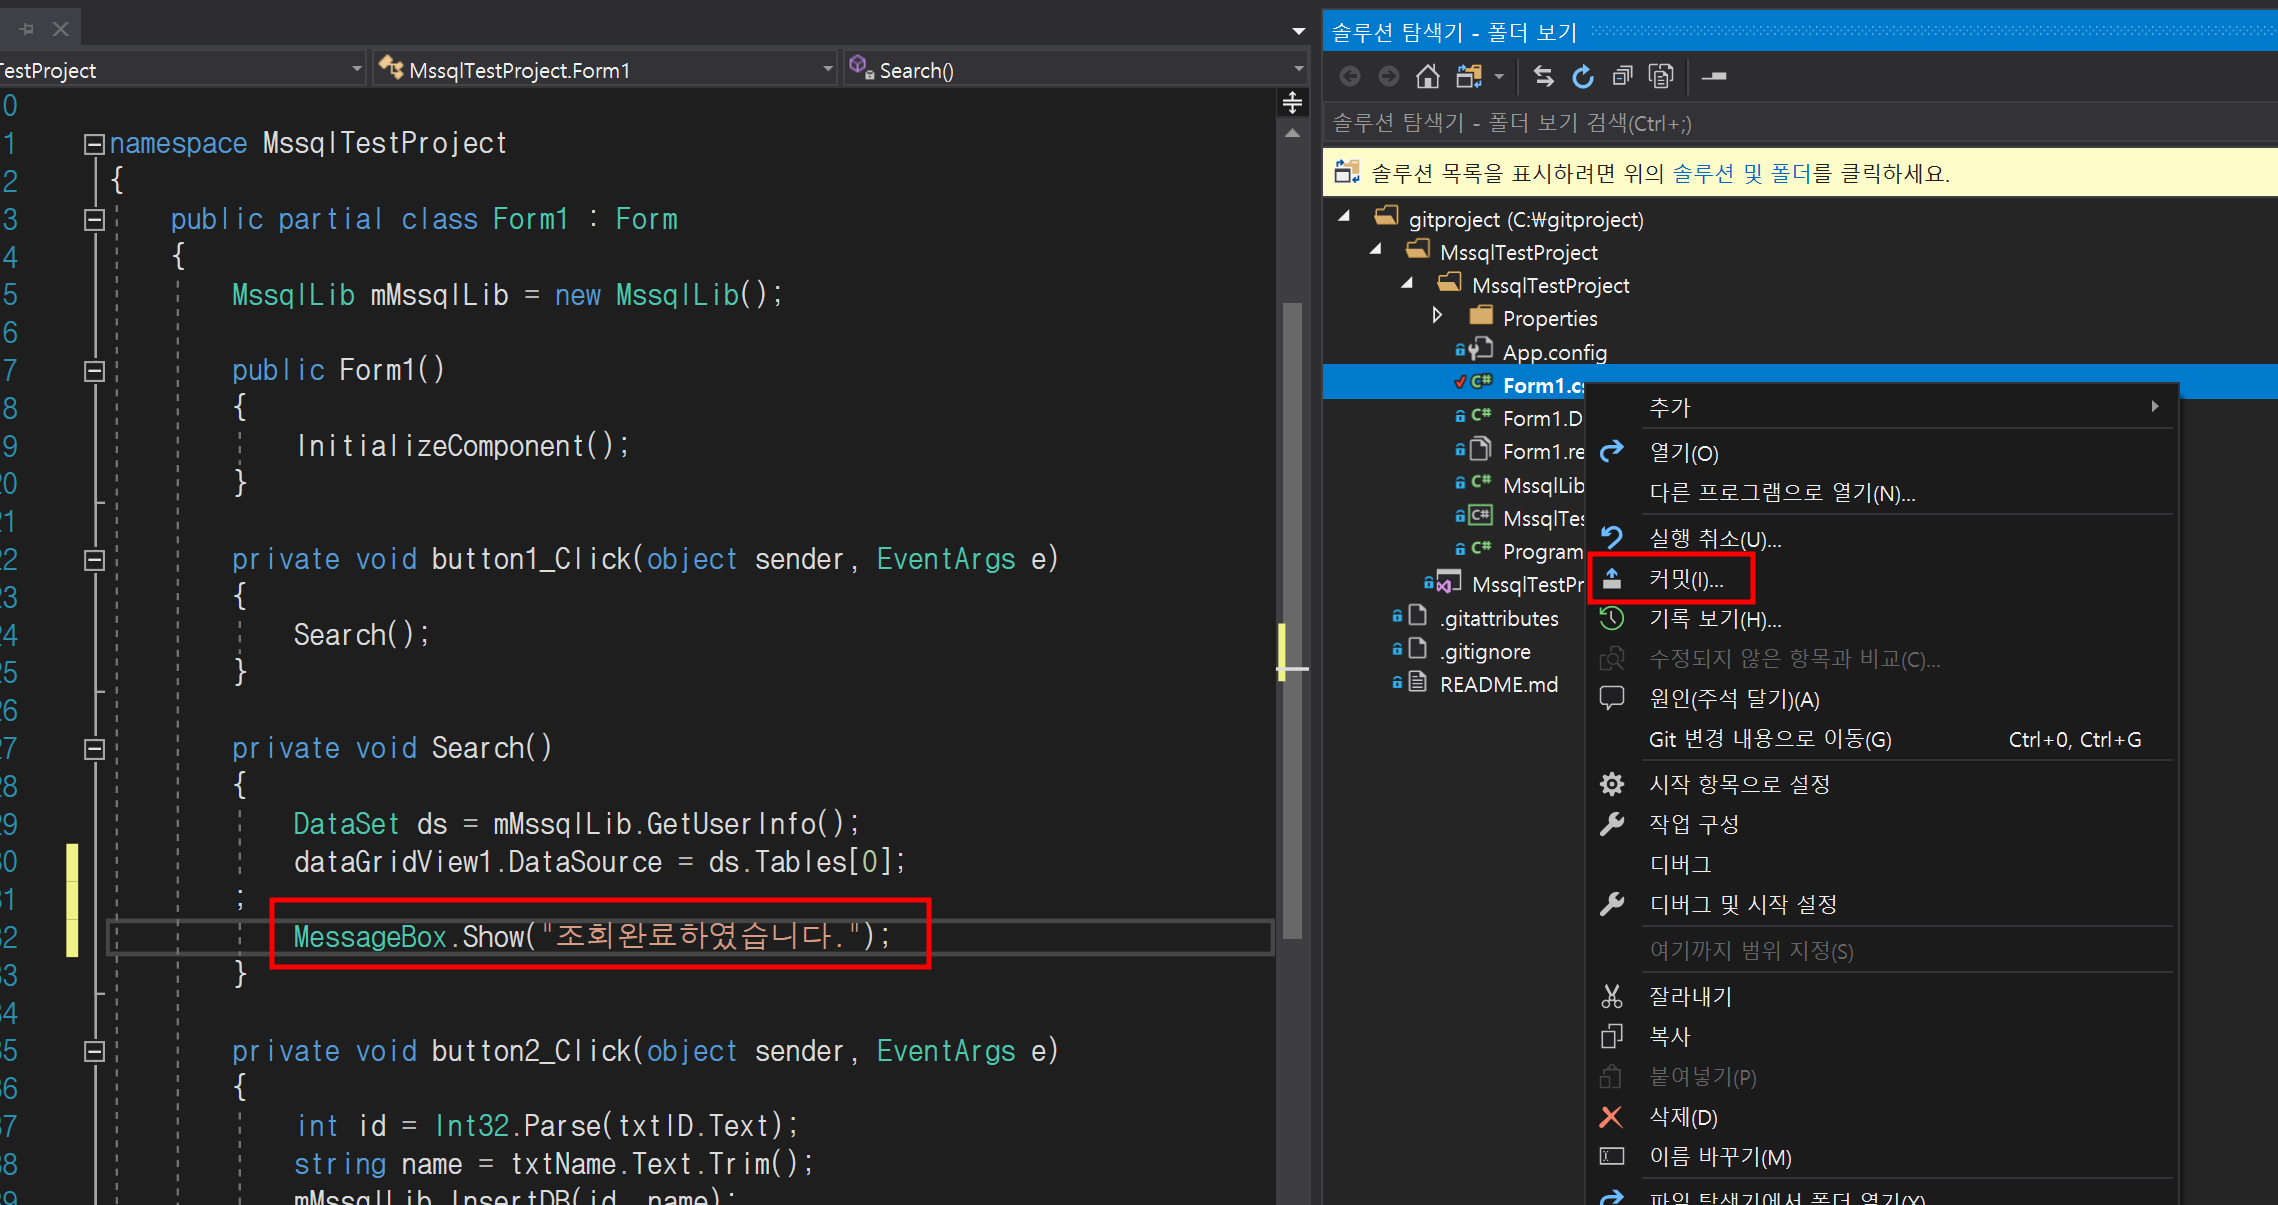The height and width of the screenshot is (1205, 2278).
Task: Expand the Properties folder in tree
Action: pyautogui.click(x=1438, y=316)
